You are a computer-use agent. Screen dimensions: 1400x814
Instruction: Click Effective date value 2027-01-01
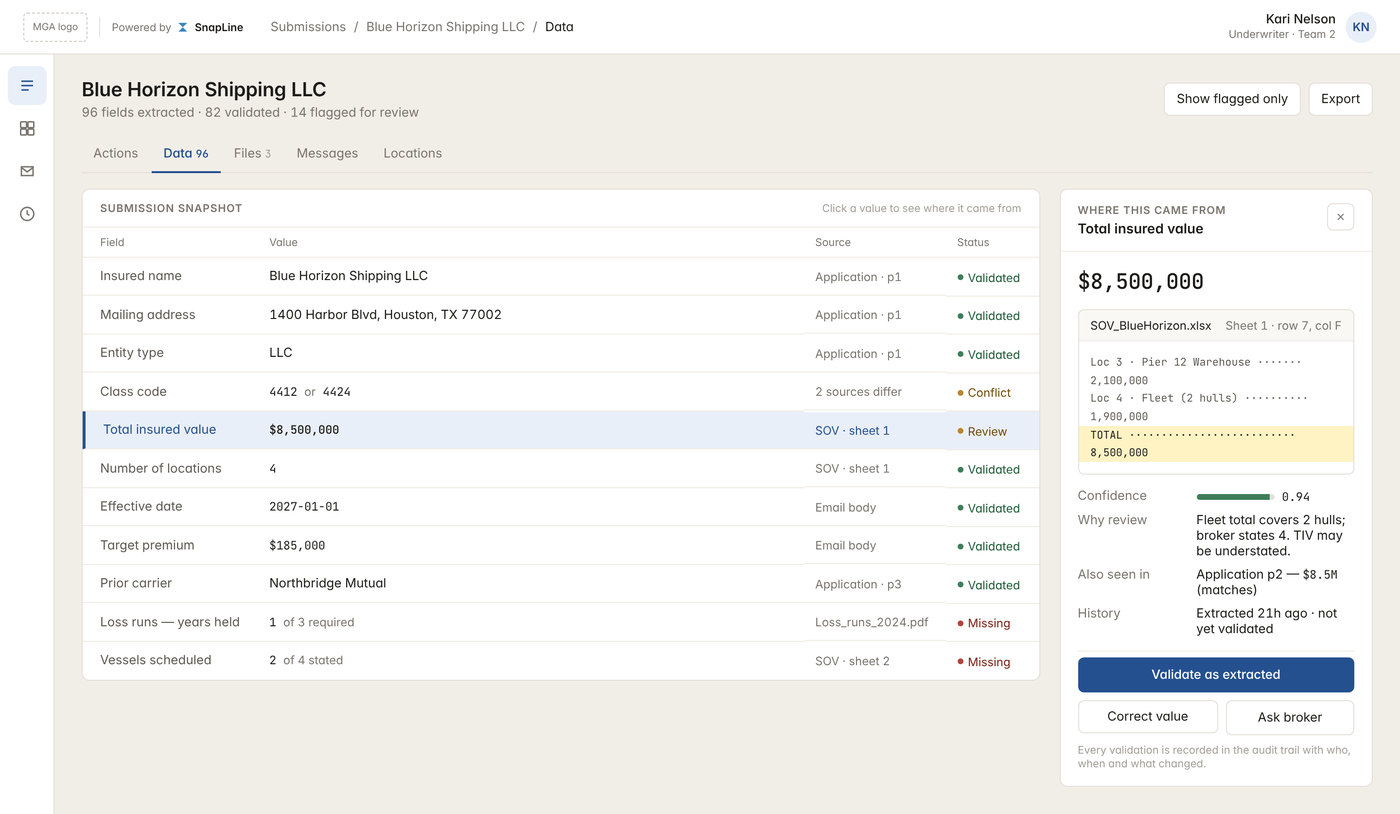304,507
